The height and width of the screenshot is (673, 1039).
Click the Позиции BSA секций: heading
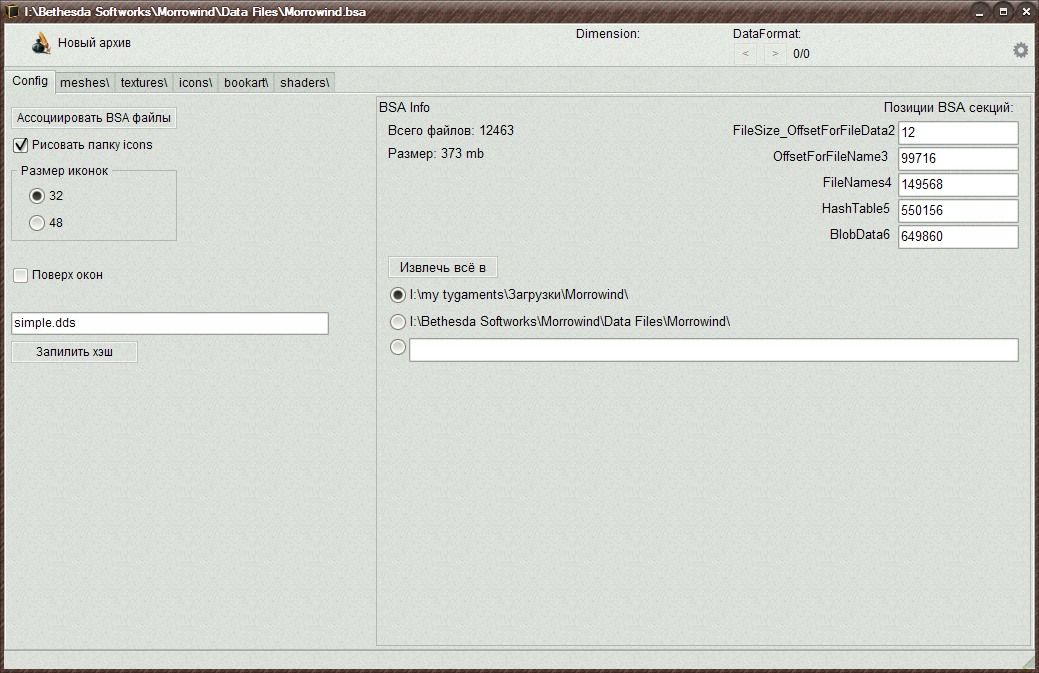(x=948, y=107)
